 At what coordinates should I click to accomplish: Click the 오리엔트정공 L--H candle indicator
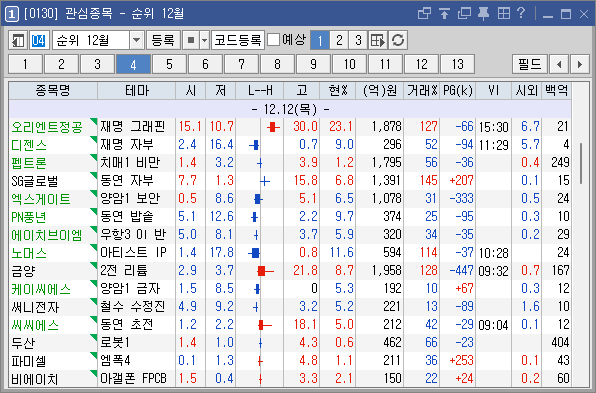click(273, 127)
